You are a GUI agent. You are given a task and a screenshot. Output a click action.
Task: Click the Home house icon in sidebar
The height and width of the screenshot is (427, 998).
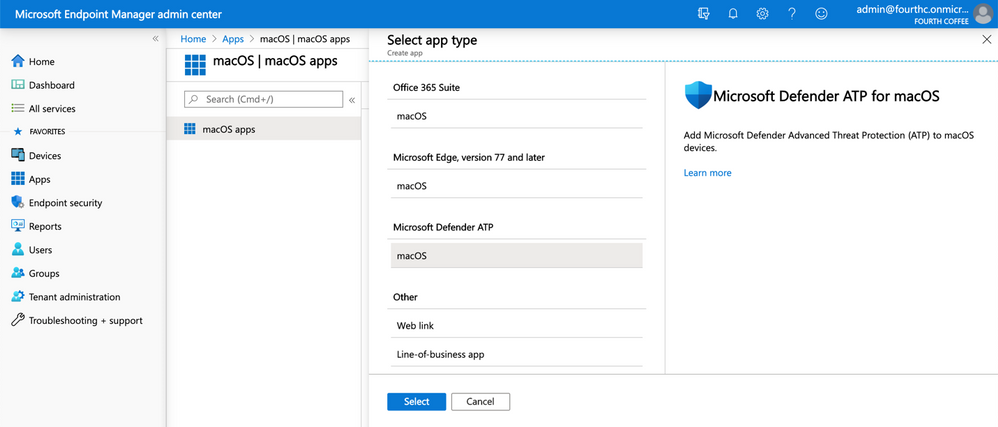click(18, 62)
